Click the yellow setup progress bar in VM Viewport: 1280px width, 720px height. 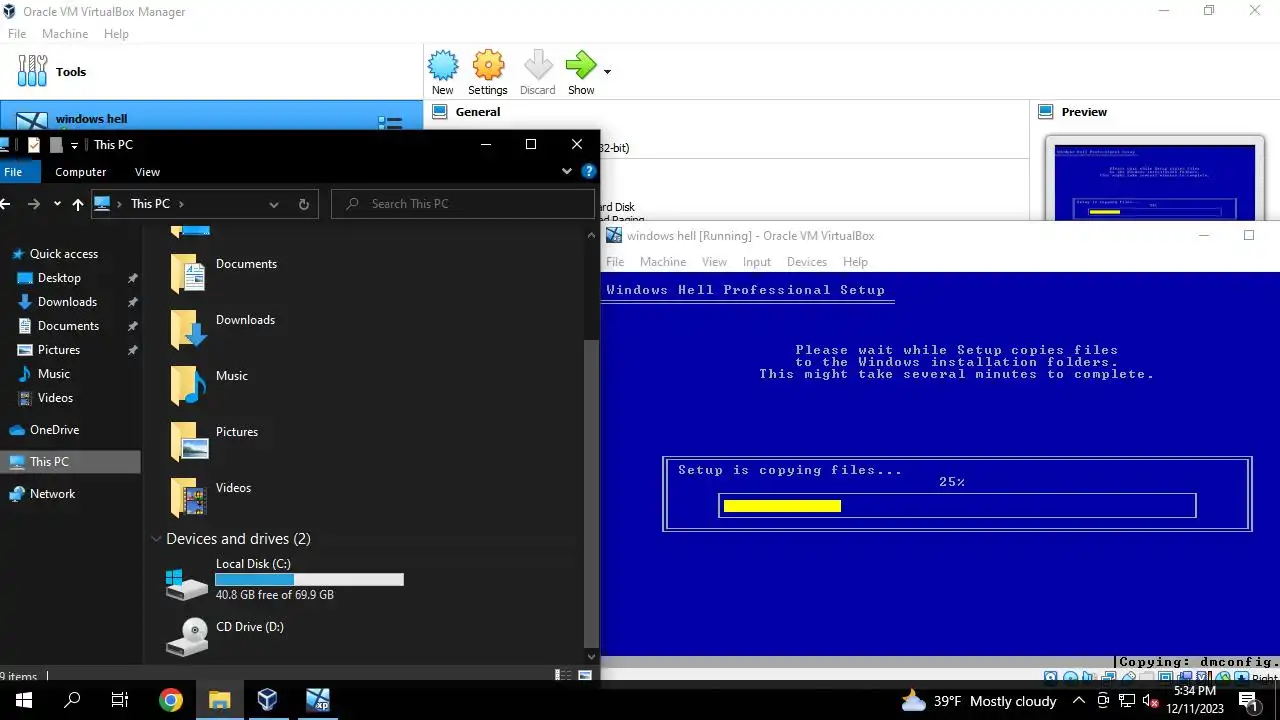pyautogui.click(x=782, y=506)
